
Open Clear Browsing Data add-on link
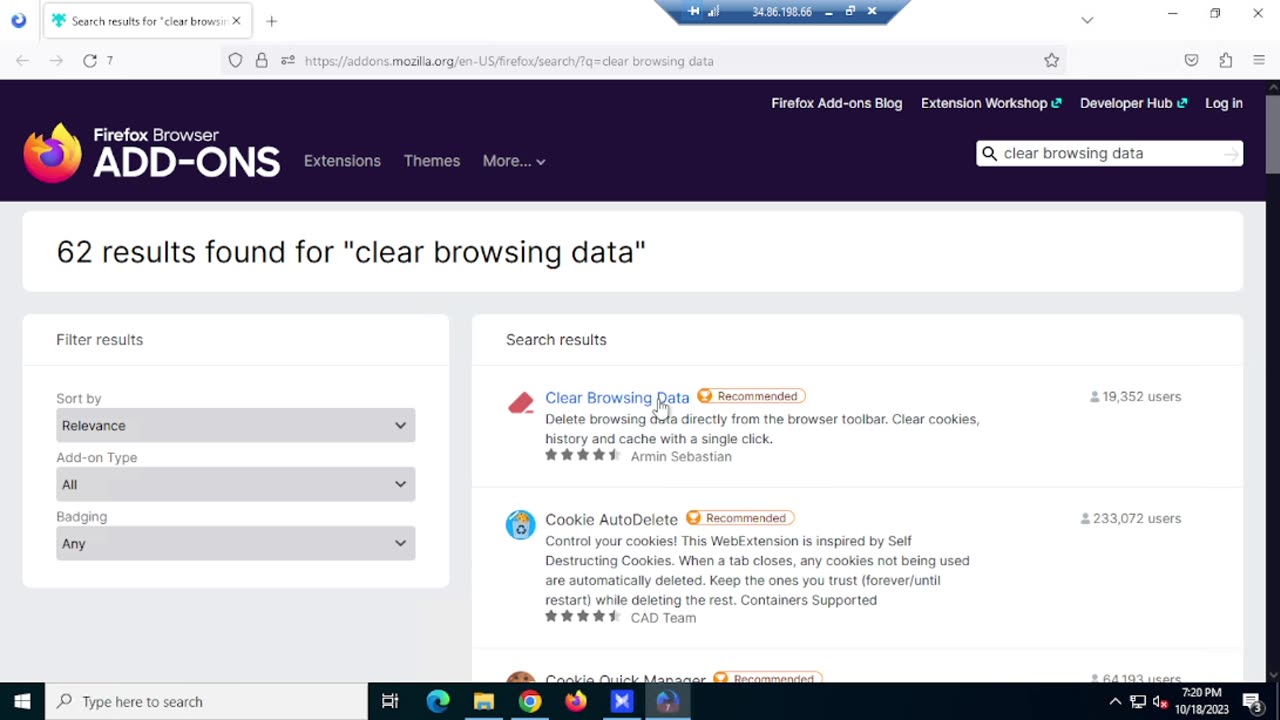(x=617, y=397)
